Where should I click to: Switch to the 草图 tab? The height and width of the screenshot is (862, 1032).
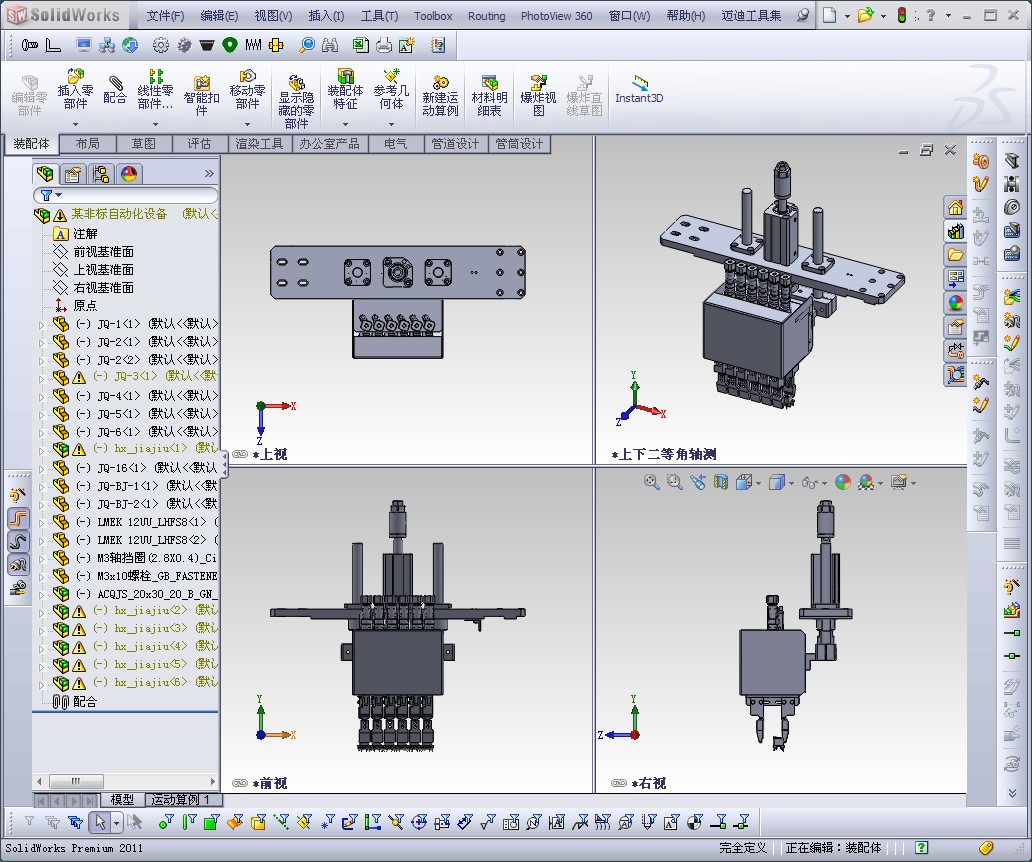pos(143,143)
